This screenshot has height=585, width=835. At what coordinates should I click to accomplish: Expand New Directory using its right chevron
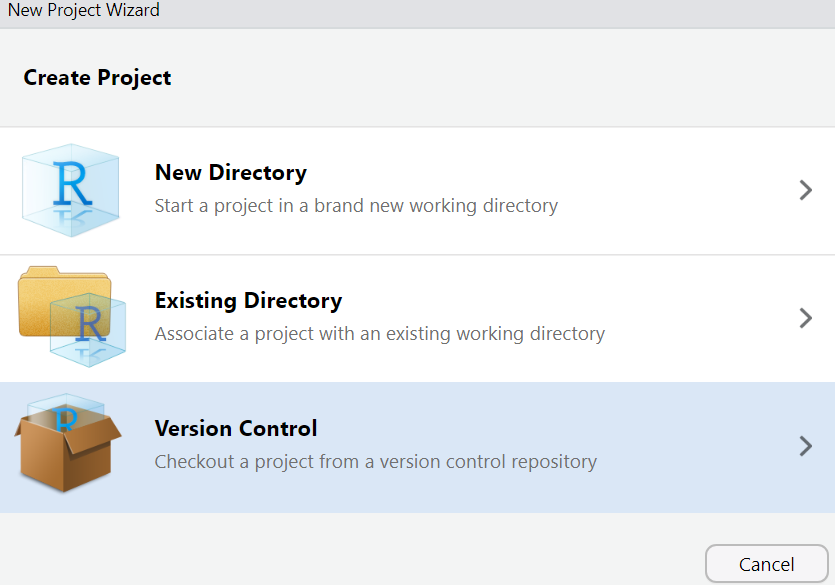(x=806, y=190)
